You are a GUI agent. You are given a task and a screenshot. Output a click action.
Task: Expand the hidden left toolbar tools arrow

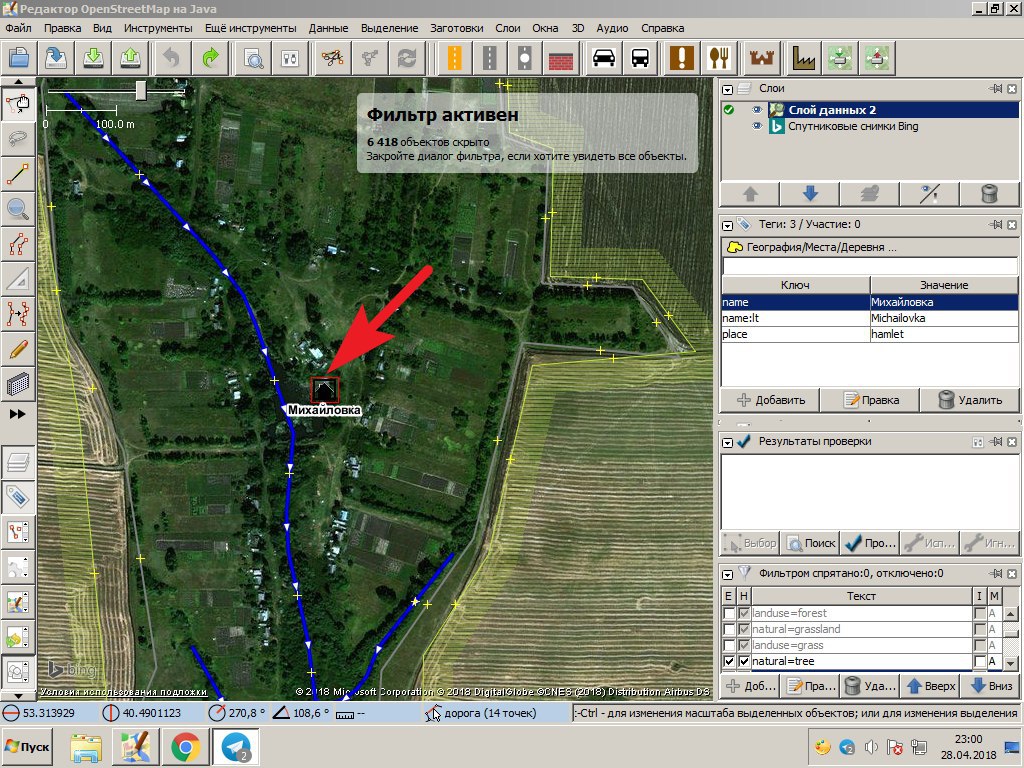click(18, 414)
